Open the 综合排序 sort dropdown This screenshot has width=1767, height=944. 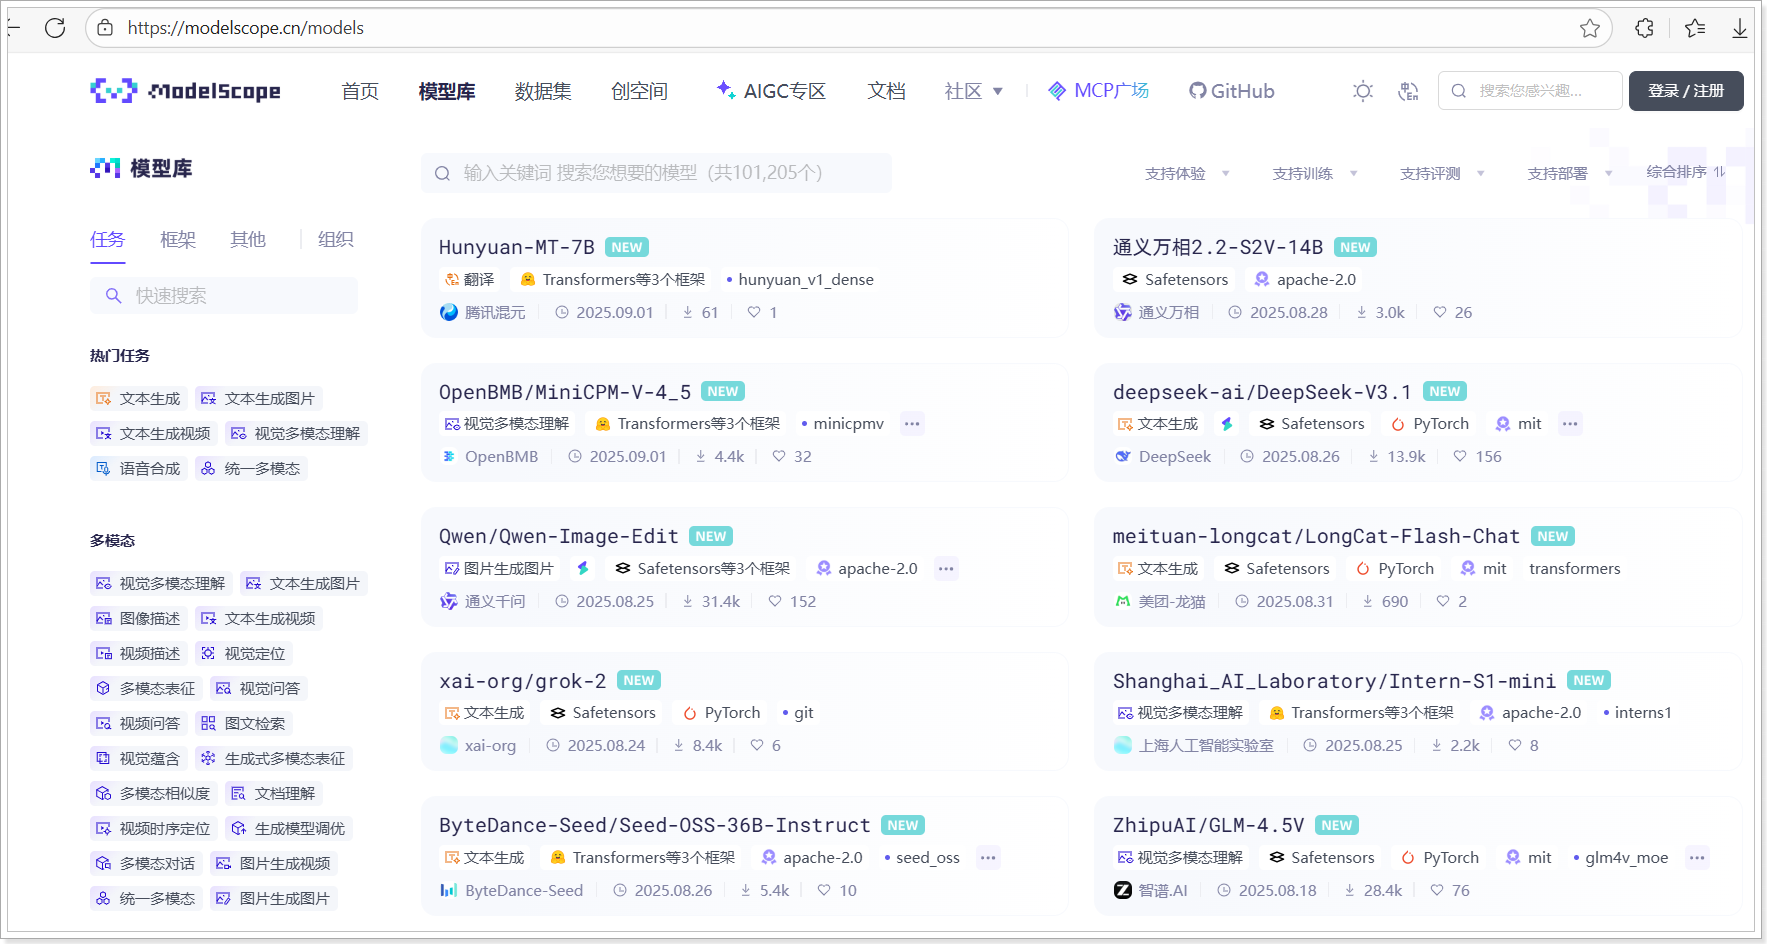1686,172
